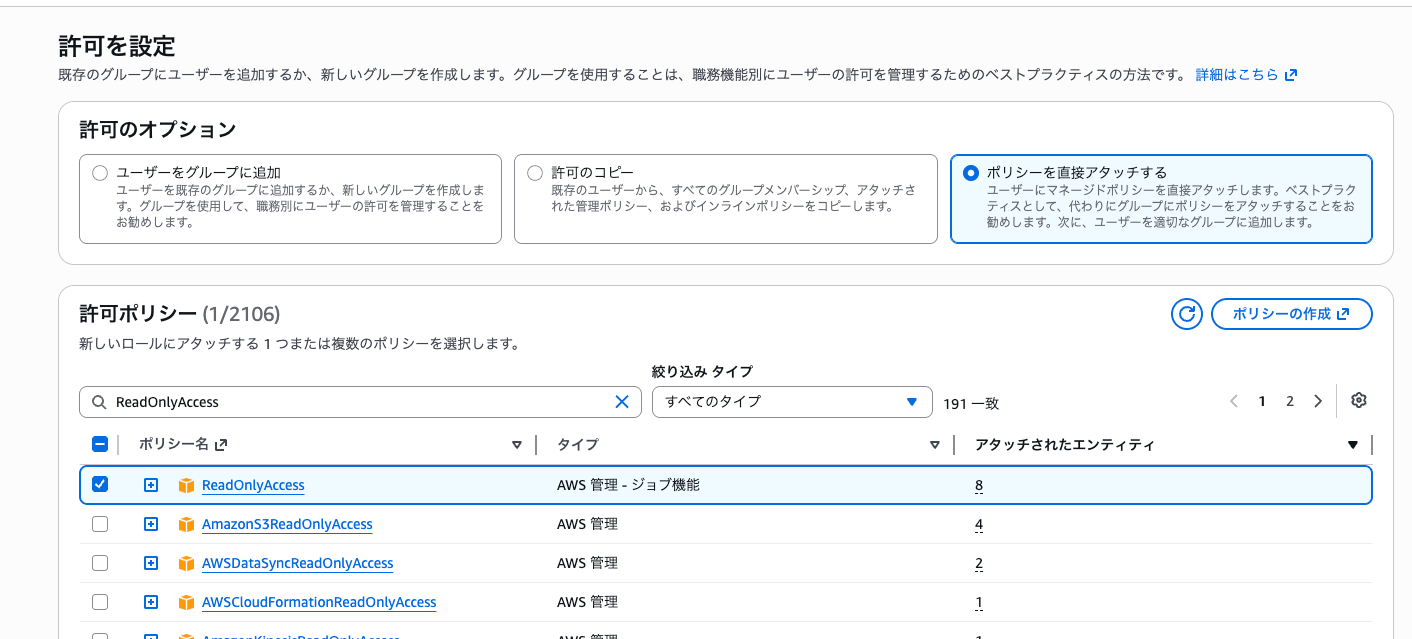Open the 詳細はこちら link

tap(1246, 75)
